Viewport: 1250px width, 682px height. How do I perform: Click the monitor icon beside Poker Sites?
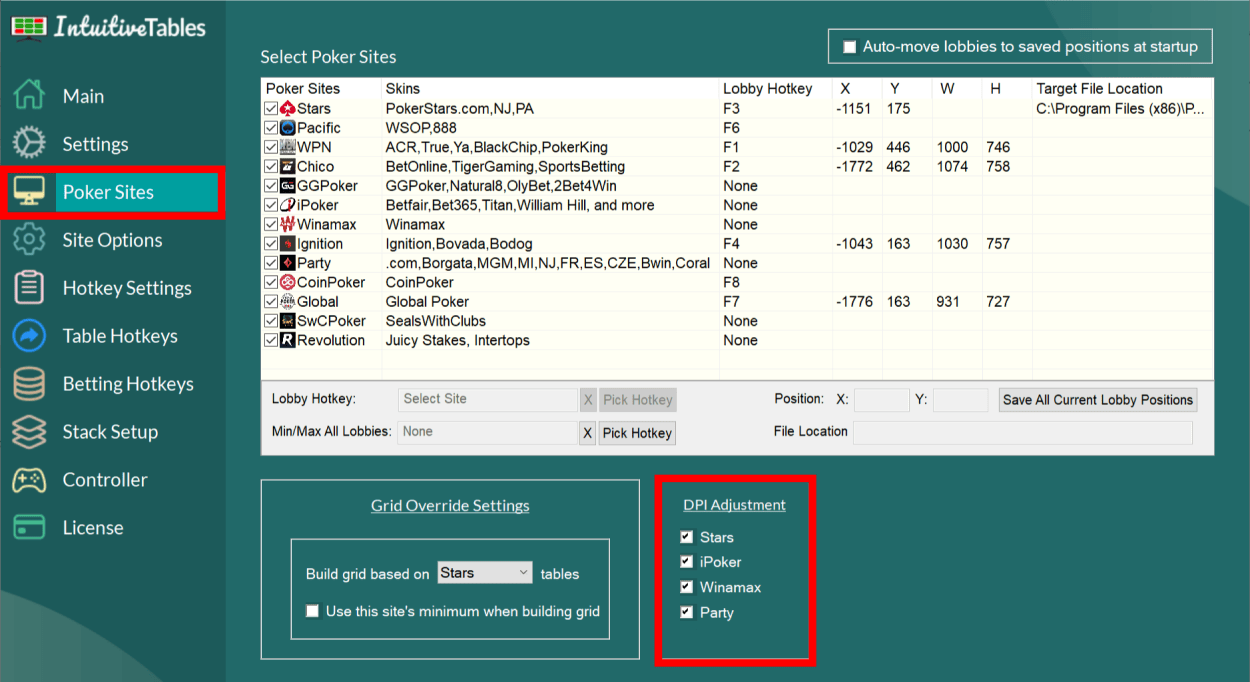tap(29, 192)
